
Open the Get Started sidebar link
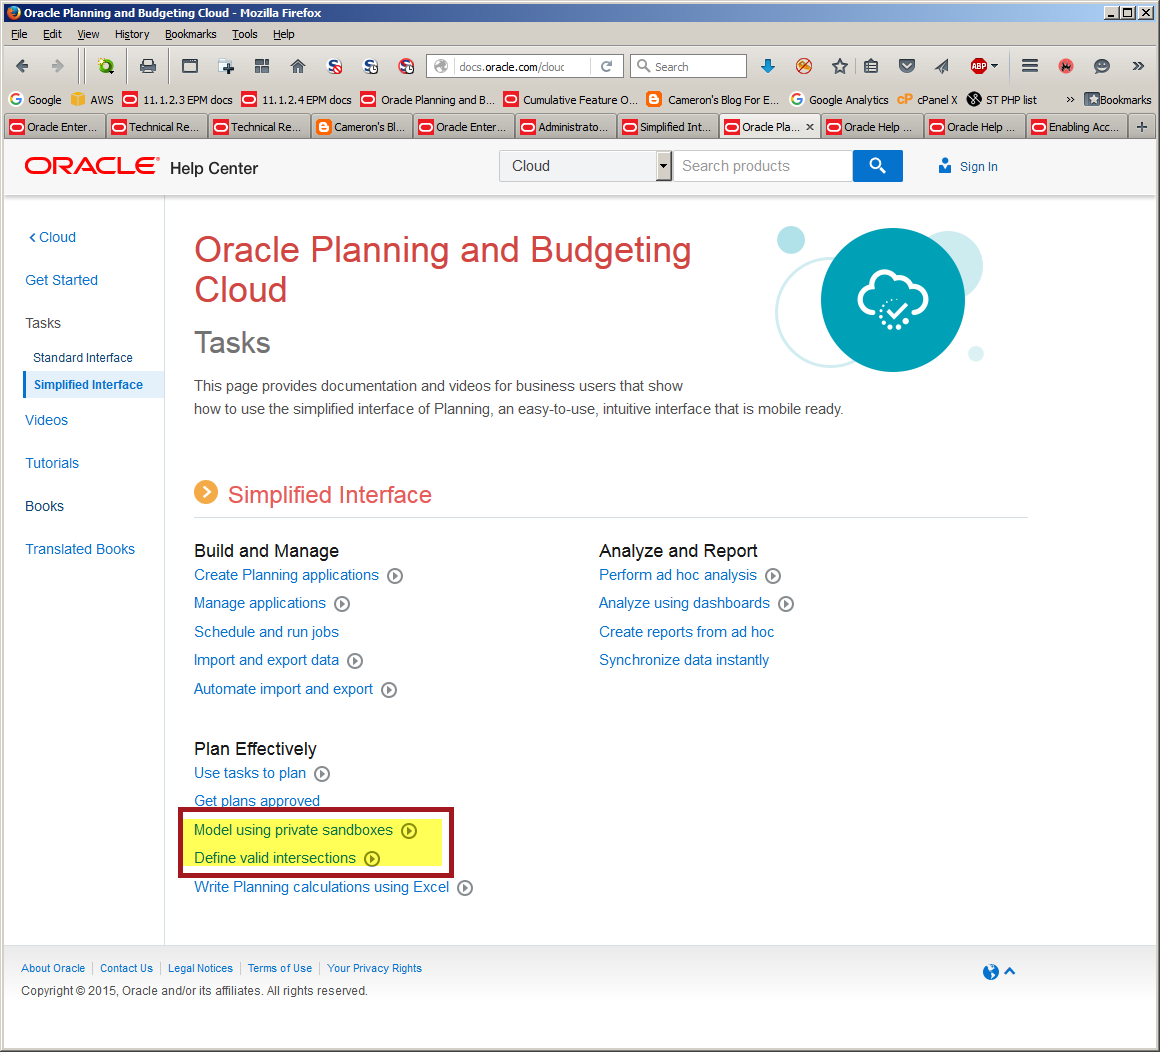pos(61,280)
